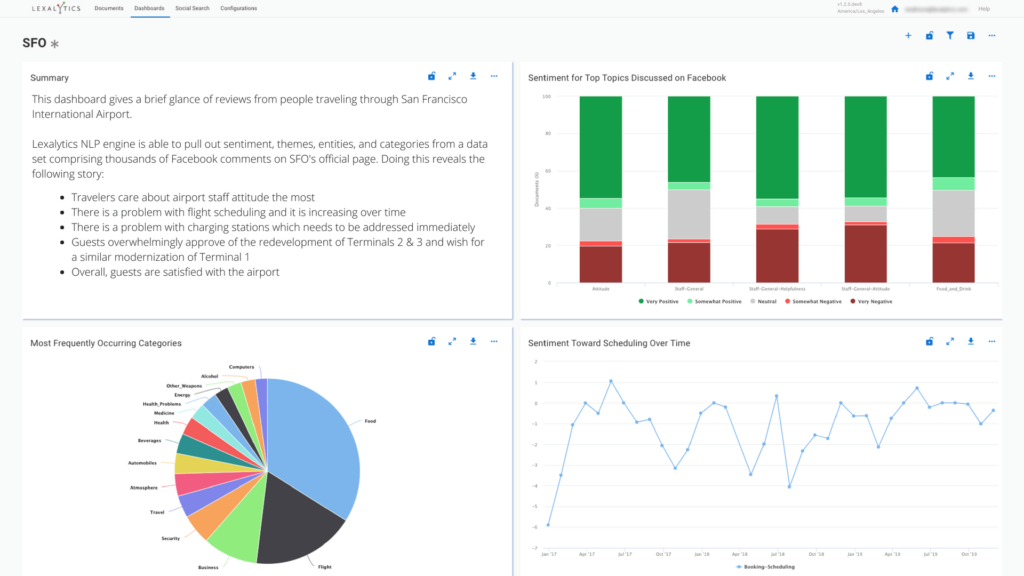Click the Food_and_Drink stacked bar
This screenshot has height=576, width=1024.
click(x=953, y=189)
